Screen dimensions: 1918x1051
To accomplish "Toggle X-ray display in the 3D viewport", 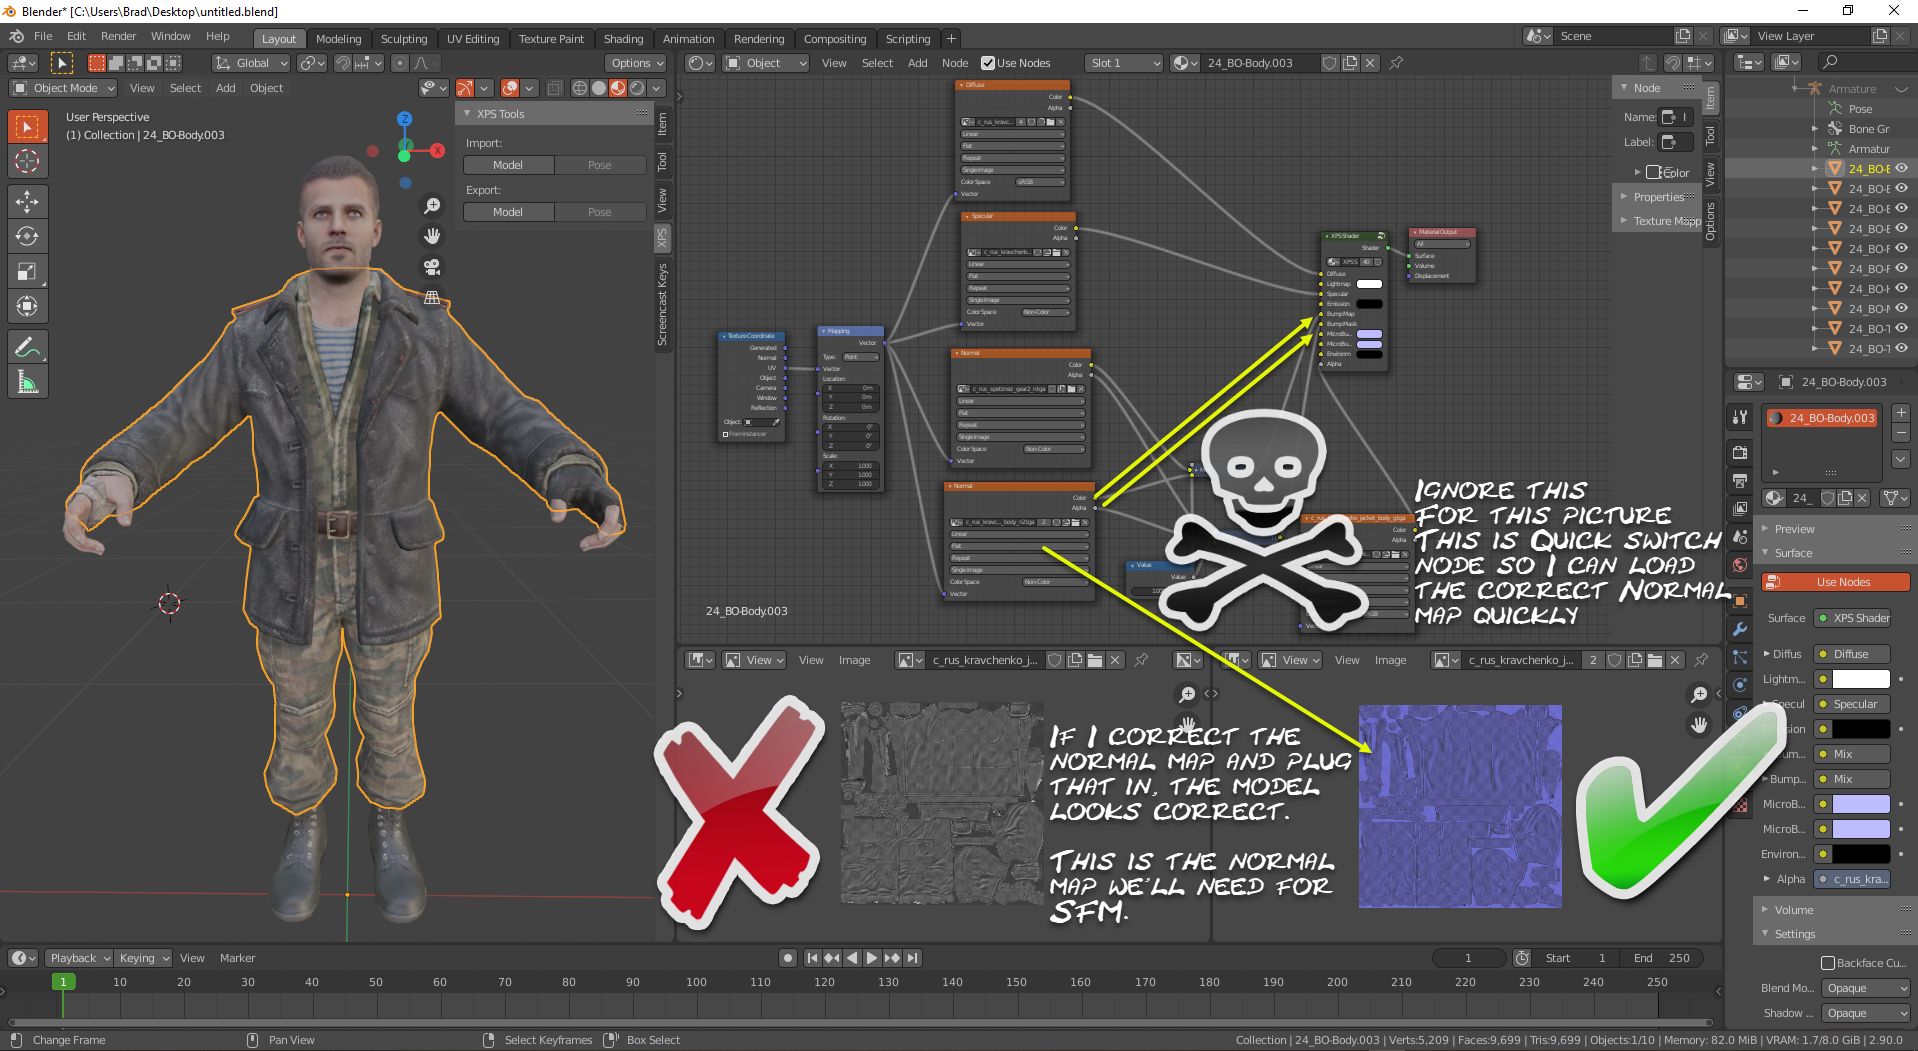I will [555, 88].
